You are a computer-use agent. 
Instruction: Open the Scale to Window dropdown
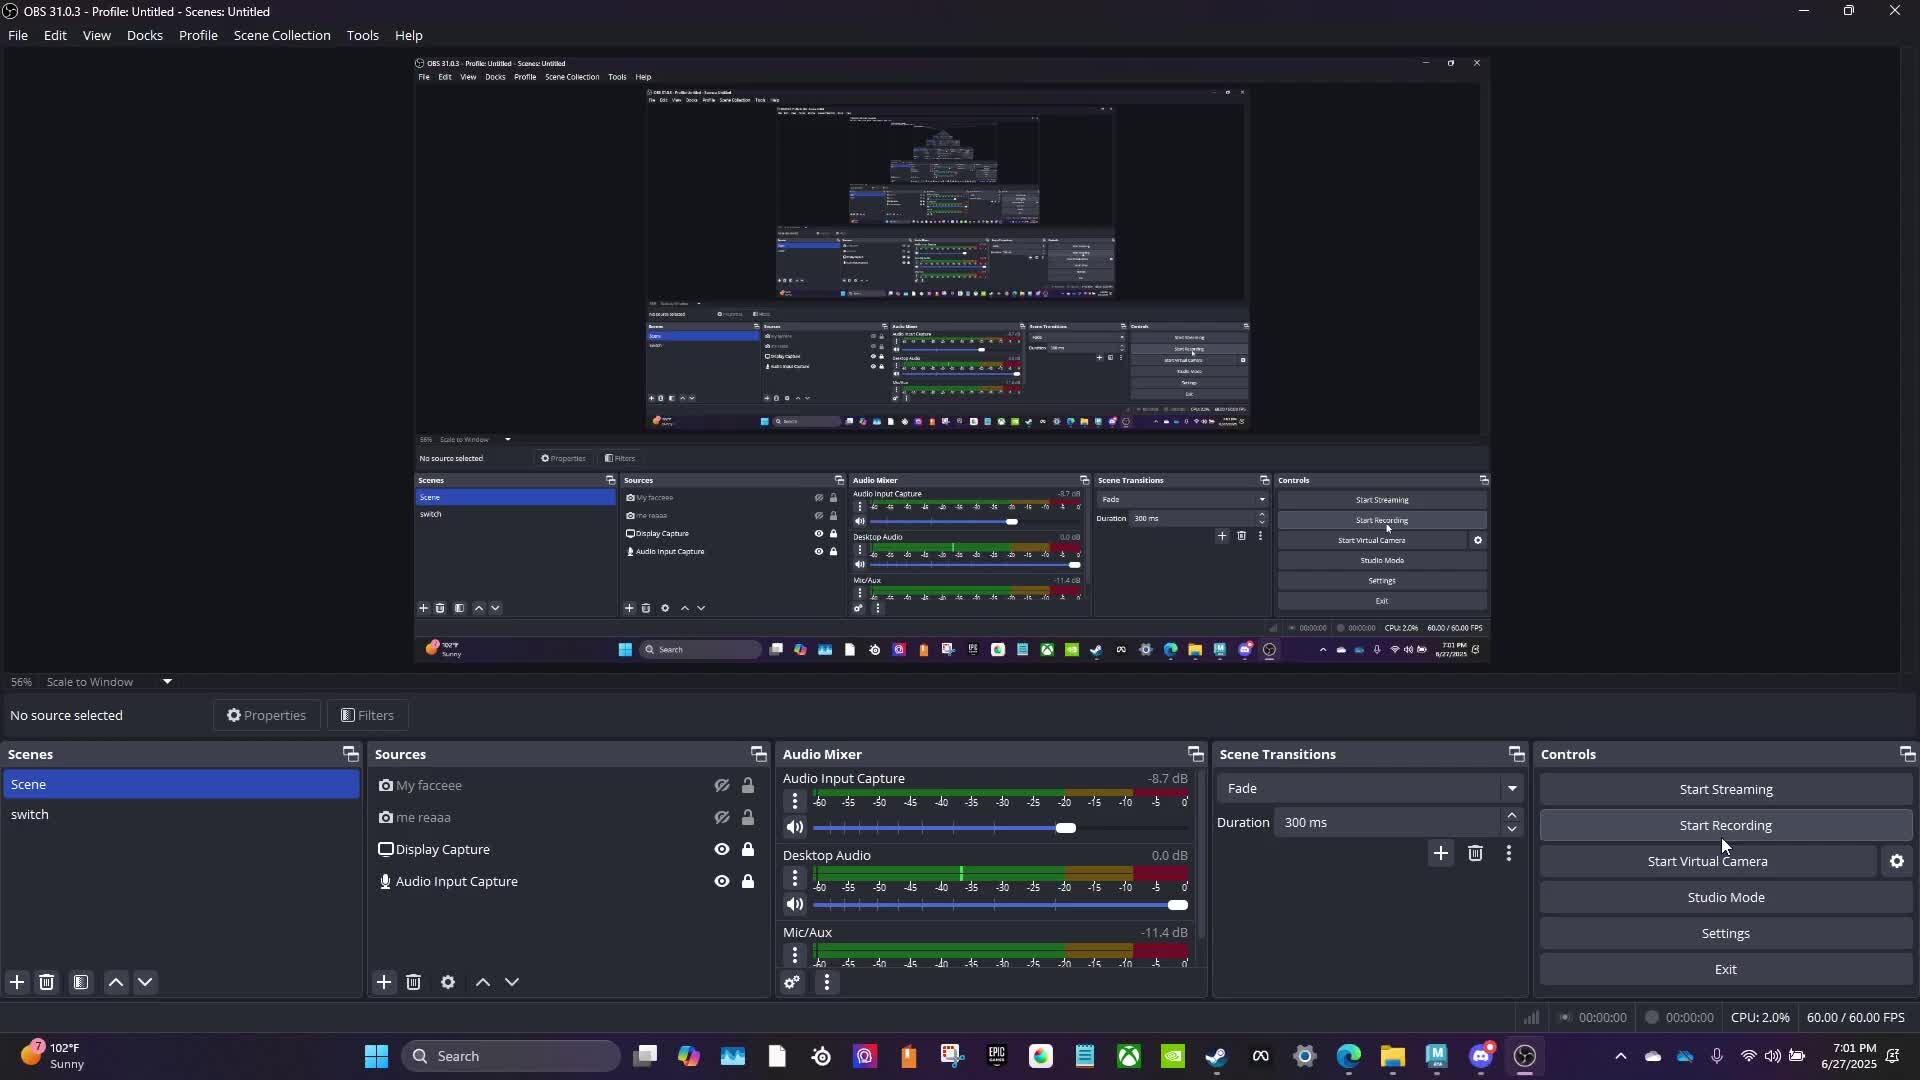pyautogui.click(x=167, y=682)
